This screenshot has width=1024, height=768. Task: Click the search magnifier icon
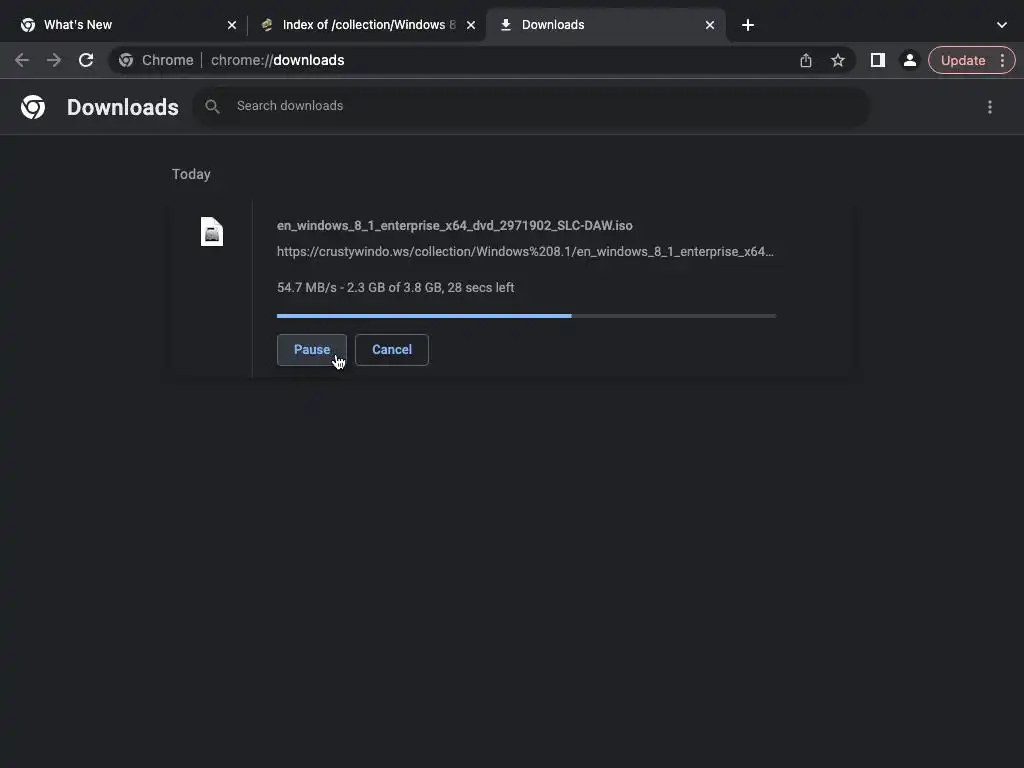212,106
